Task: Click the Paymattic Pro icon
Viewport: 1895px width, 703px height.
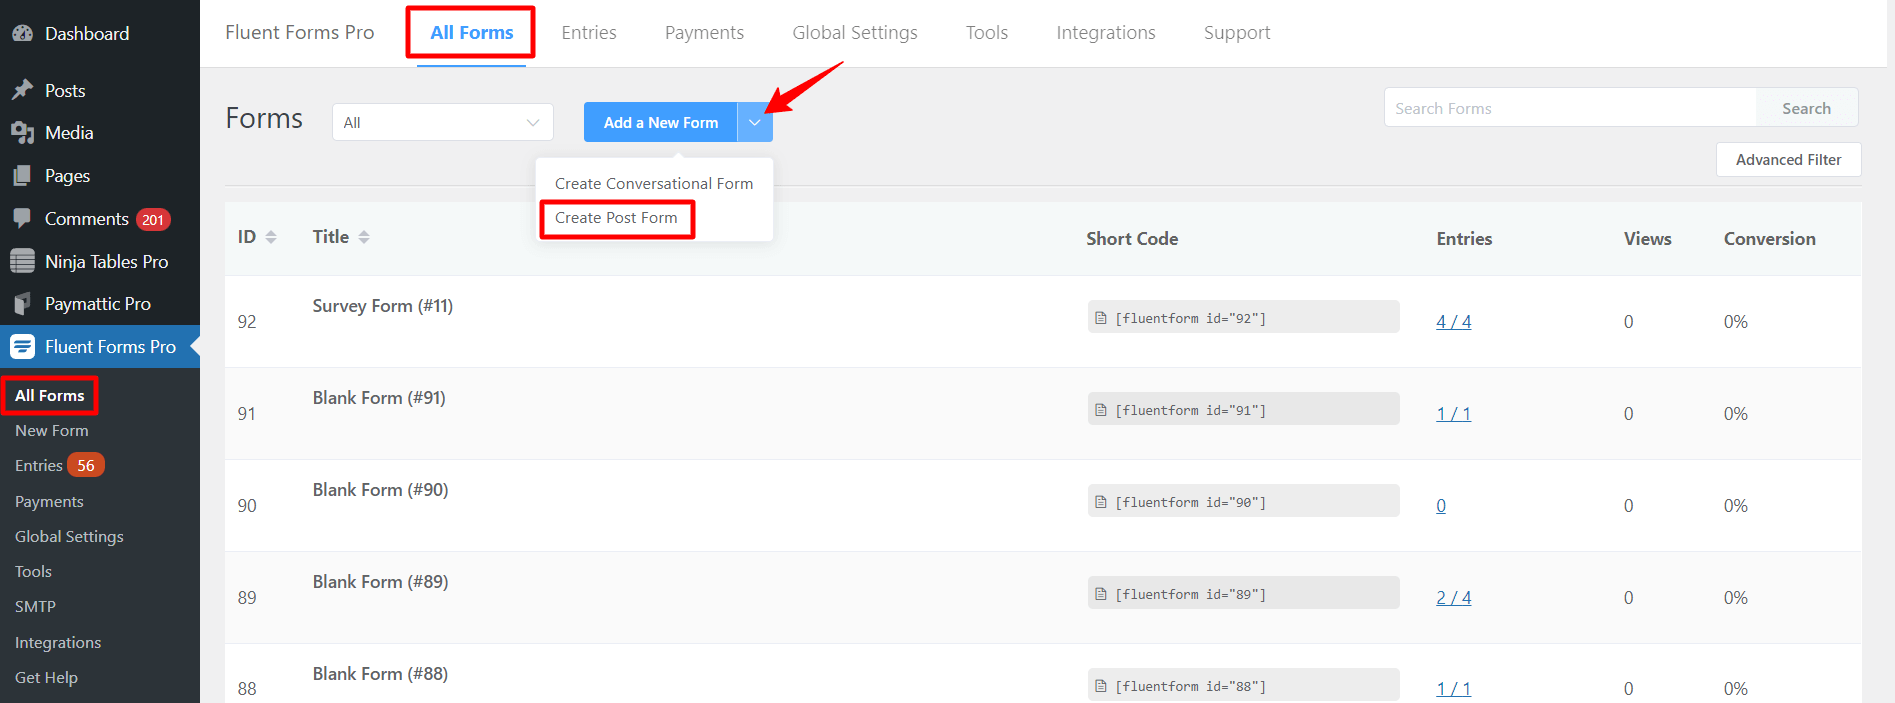Action: pyautogui.click(x=22, y=304)
